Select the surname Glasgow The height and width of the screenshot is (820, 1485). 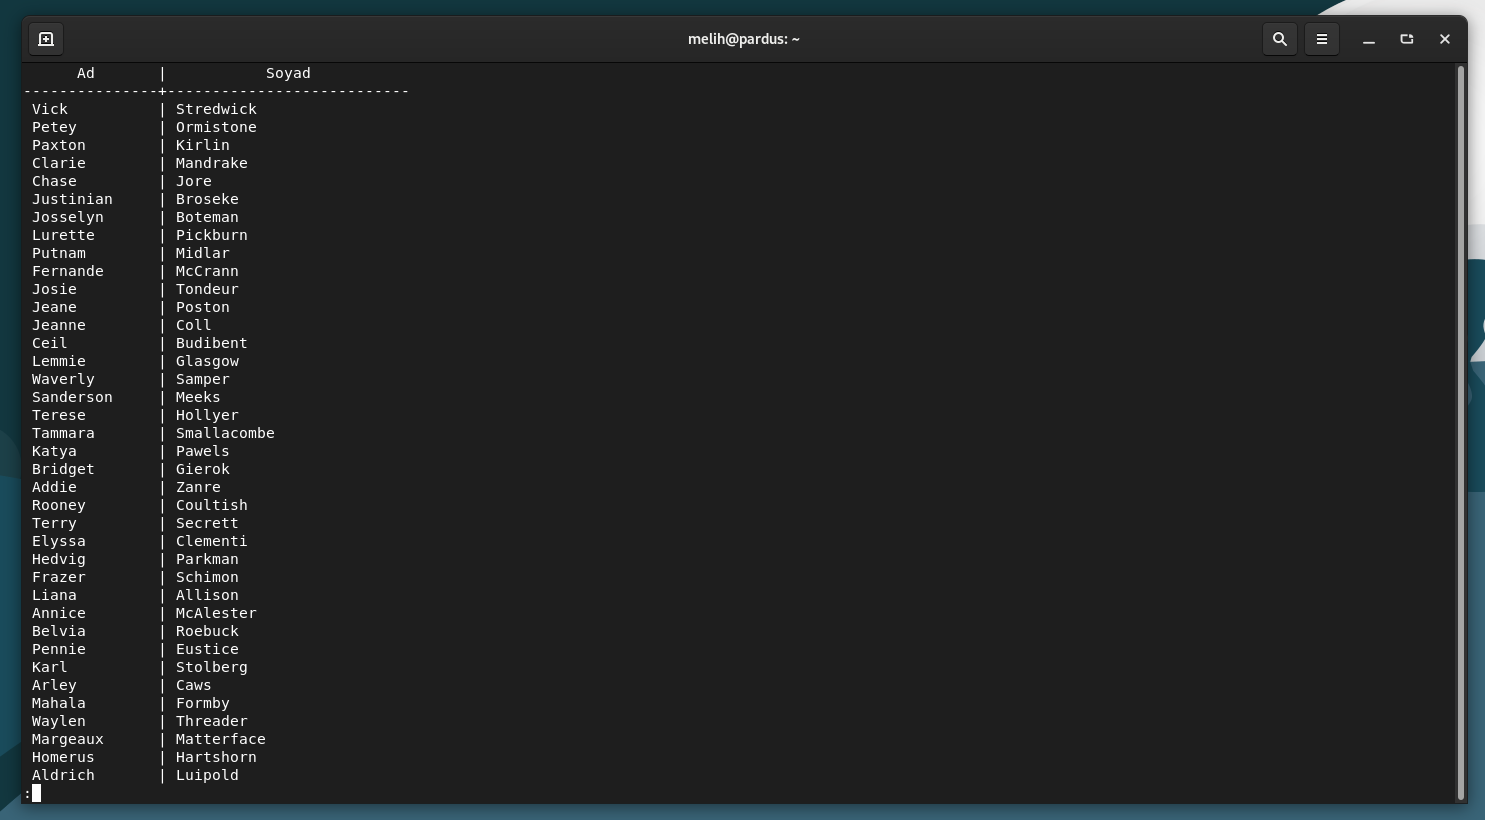pos(207,361)
